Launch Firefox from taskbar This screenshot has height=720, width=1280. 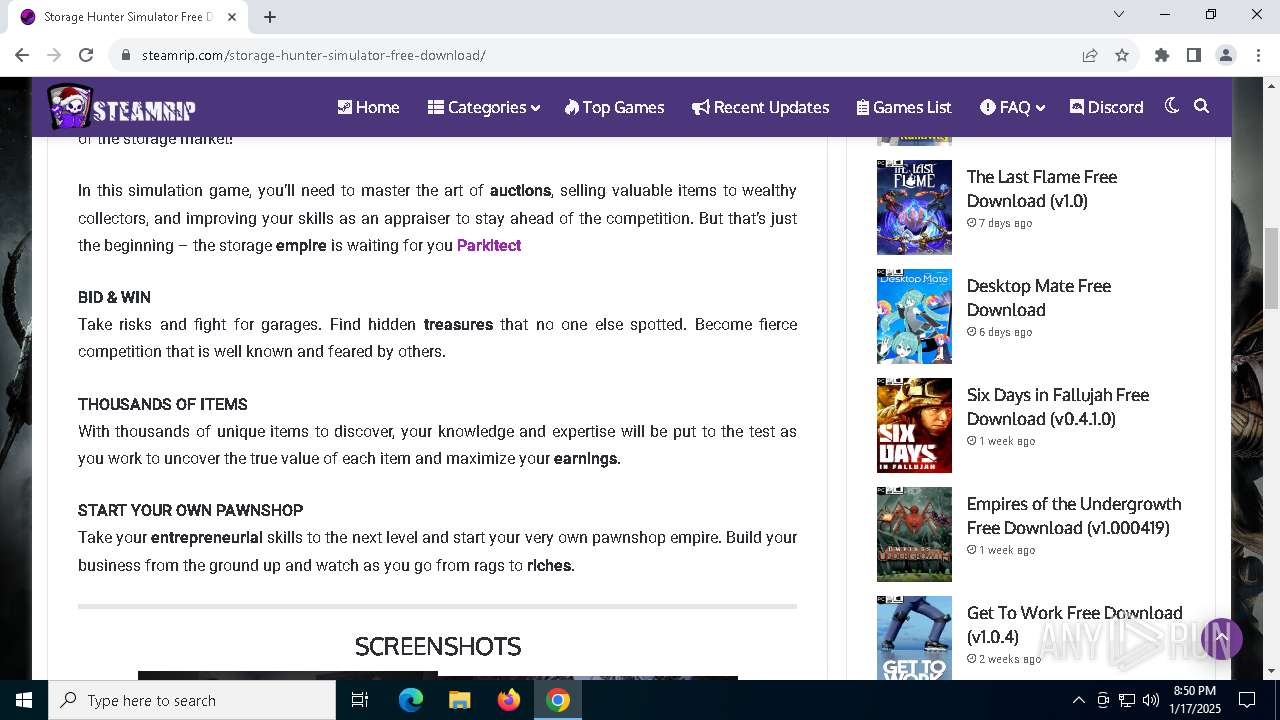click(x=509, y=700)
